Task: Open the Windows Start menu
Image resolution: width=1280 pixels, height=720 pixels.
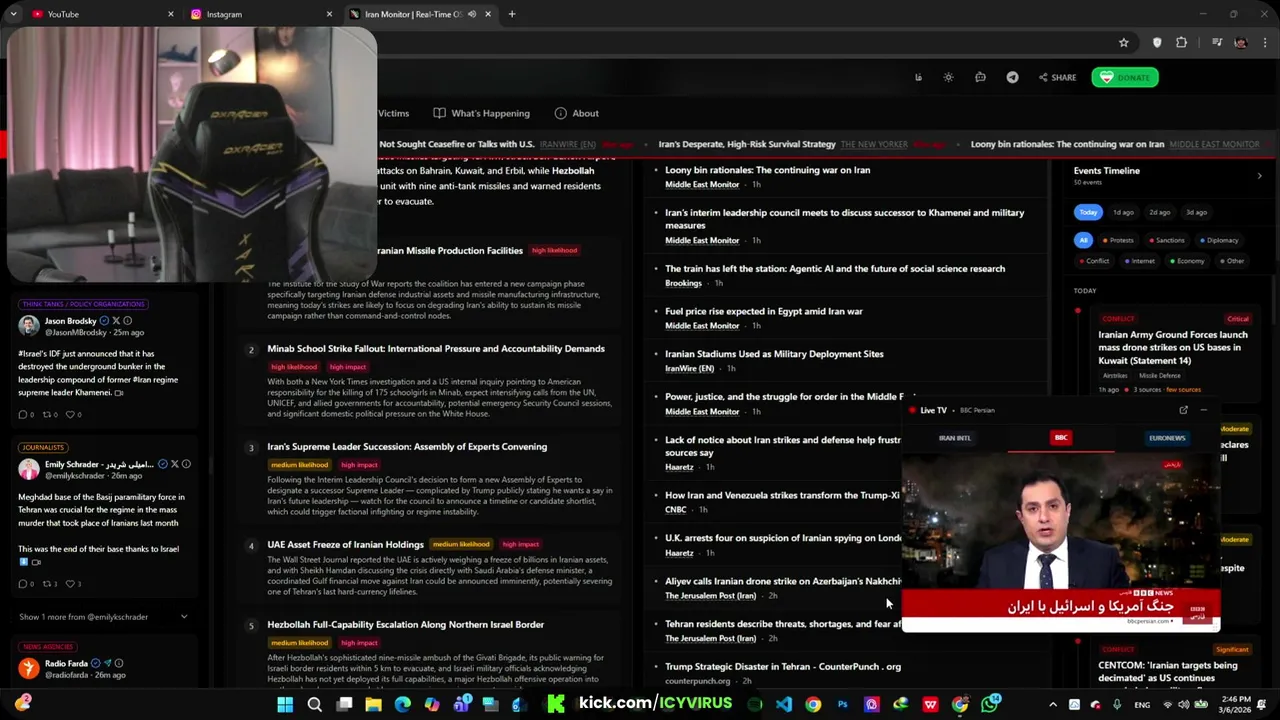Action: tap(285, 704)
